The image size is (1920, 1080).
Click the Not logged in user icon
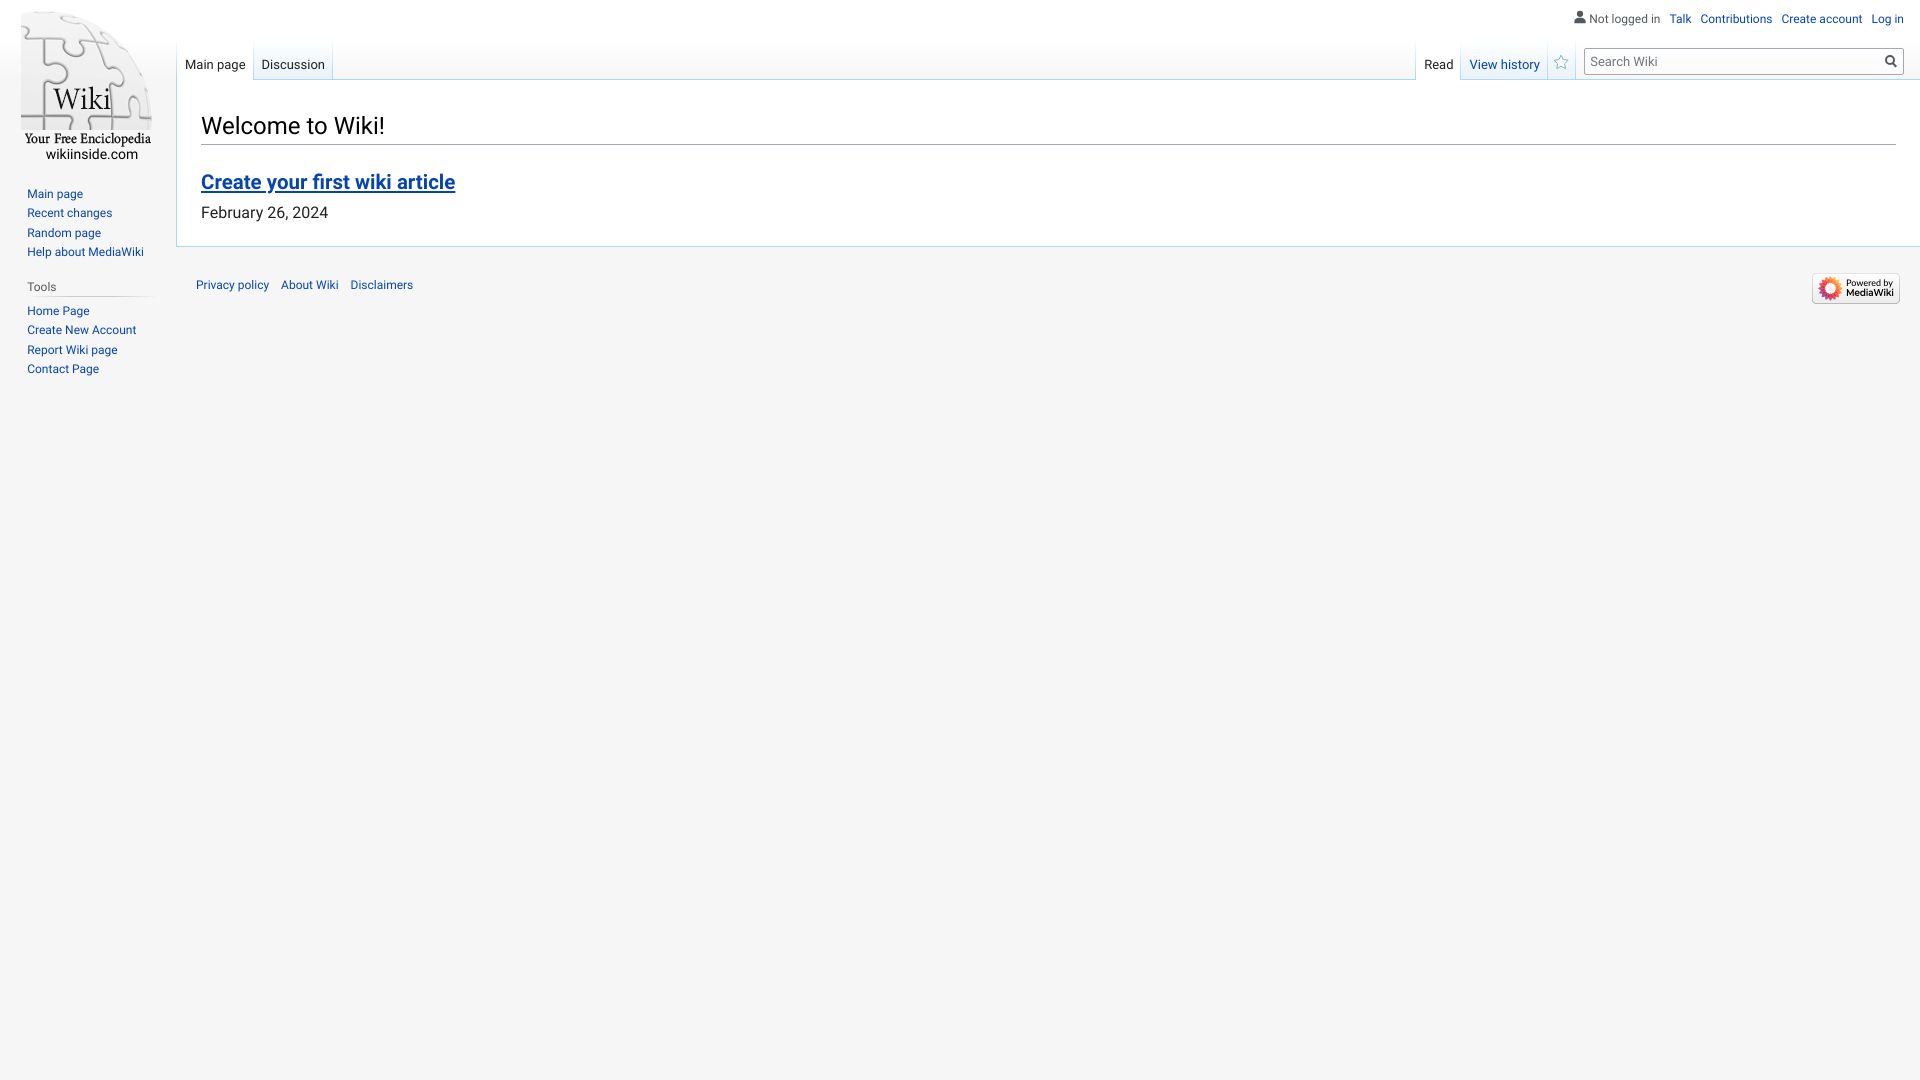[x=1578, y=17]
